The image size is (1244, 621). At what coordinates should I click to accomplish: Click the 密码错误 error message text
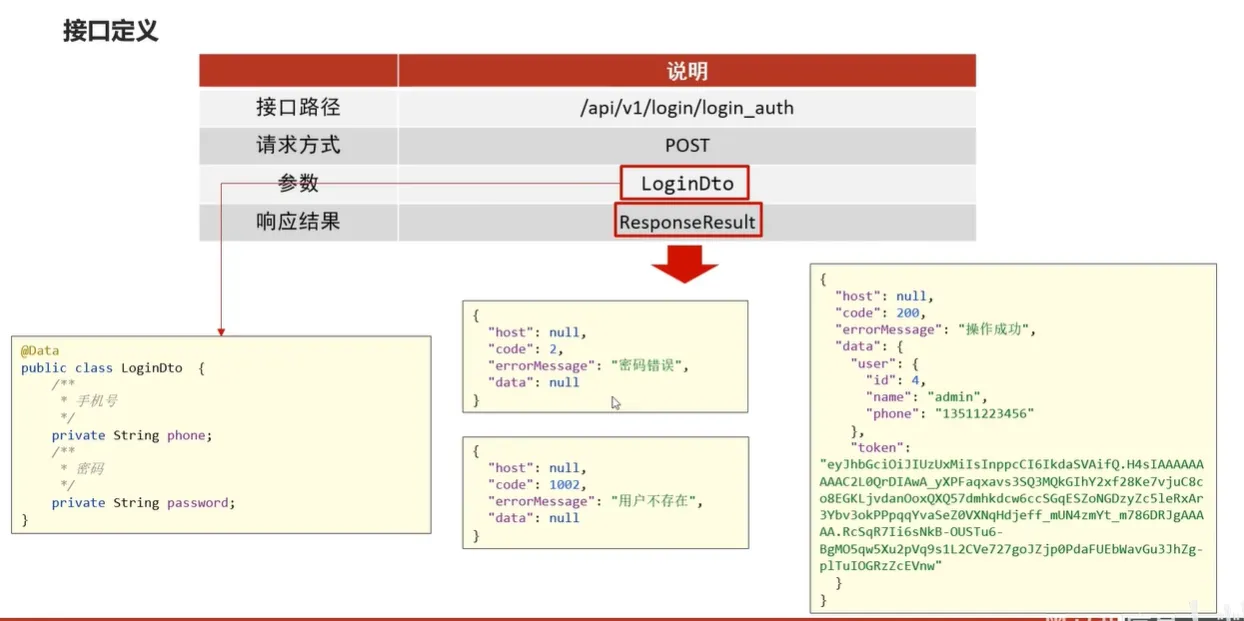(x=648, y=366)
